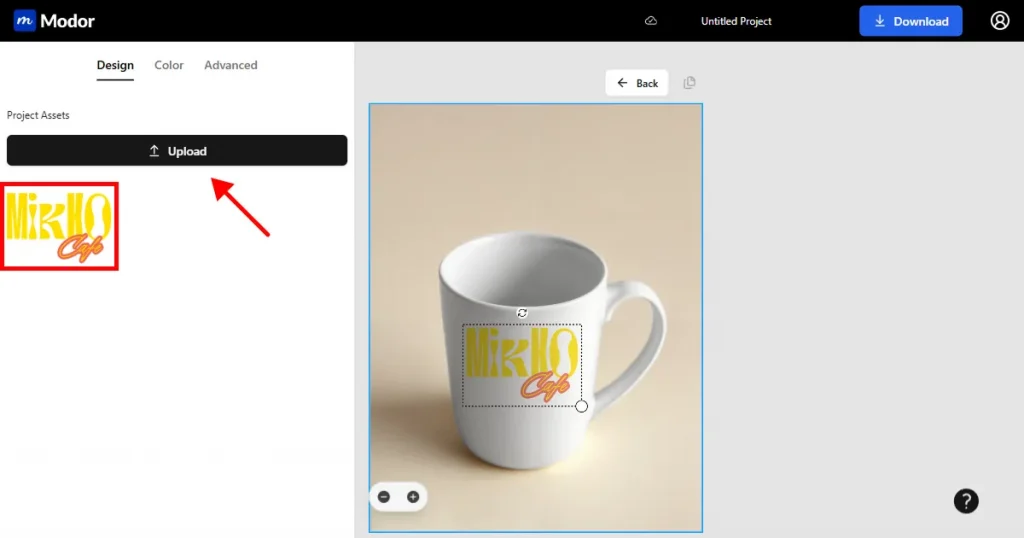1024x538 pixels.
Task: Click the Upload button
Action: [x=177, y=151]
